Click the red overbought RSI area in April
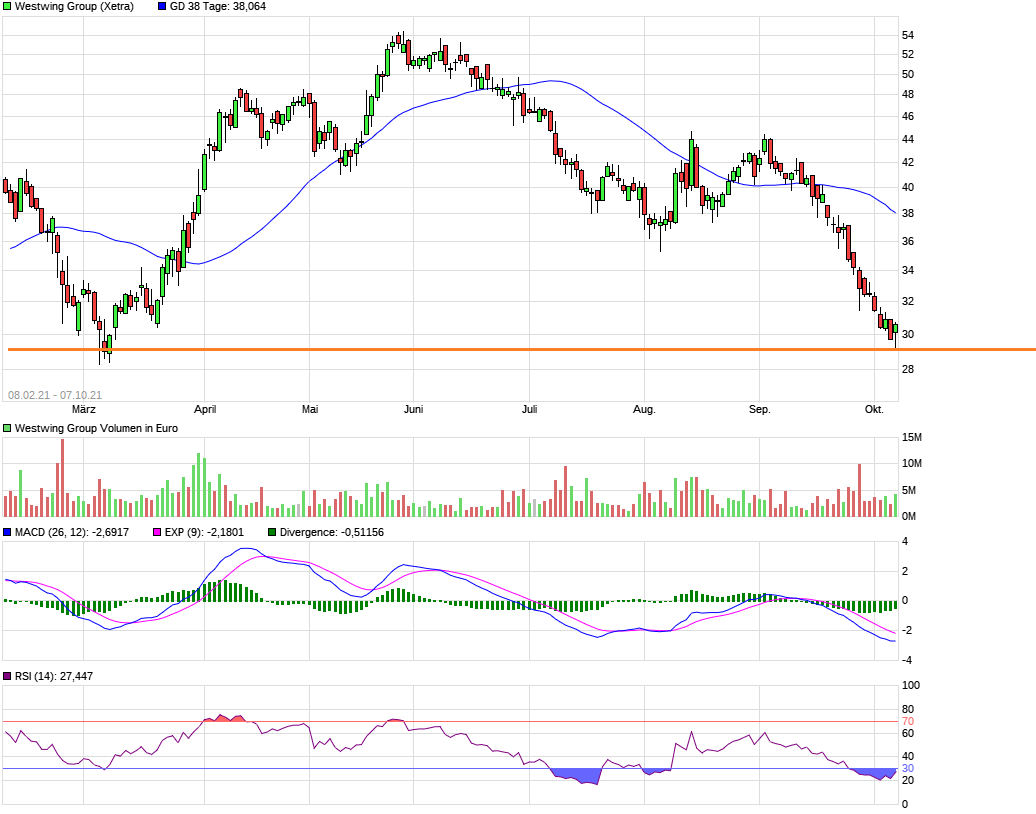Image resolution: width=1036 pixels, height=814 pixels. click(223, 718)
